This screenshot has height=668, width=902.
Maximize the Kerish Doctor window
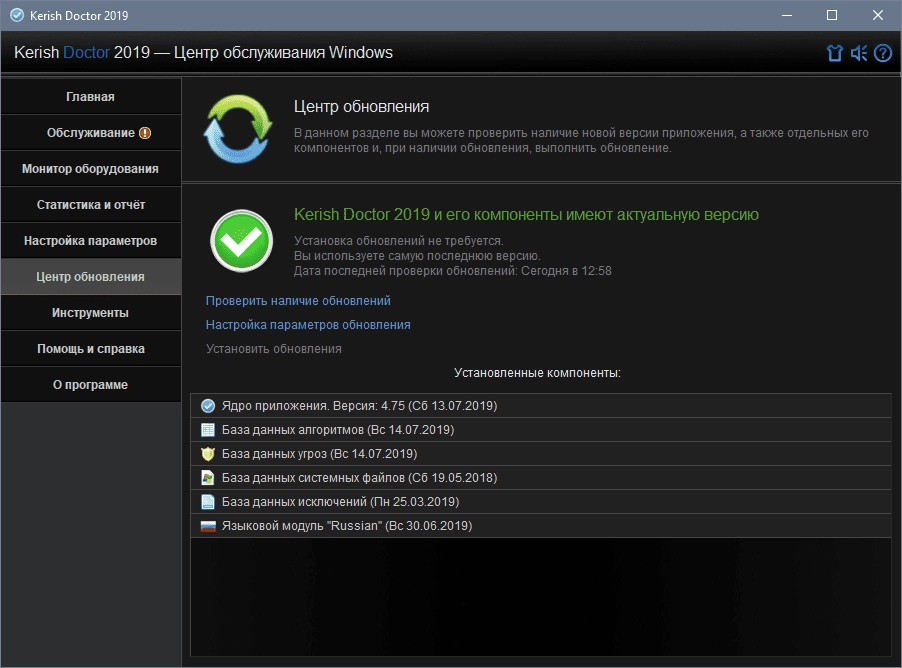pos(832,16)
